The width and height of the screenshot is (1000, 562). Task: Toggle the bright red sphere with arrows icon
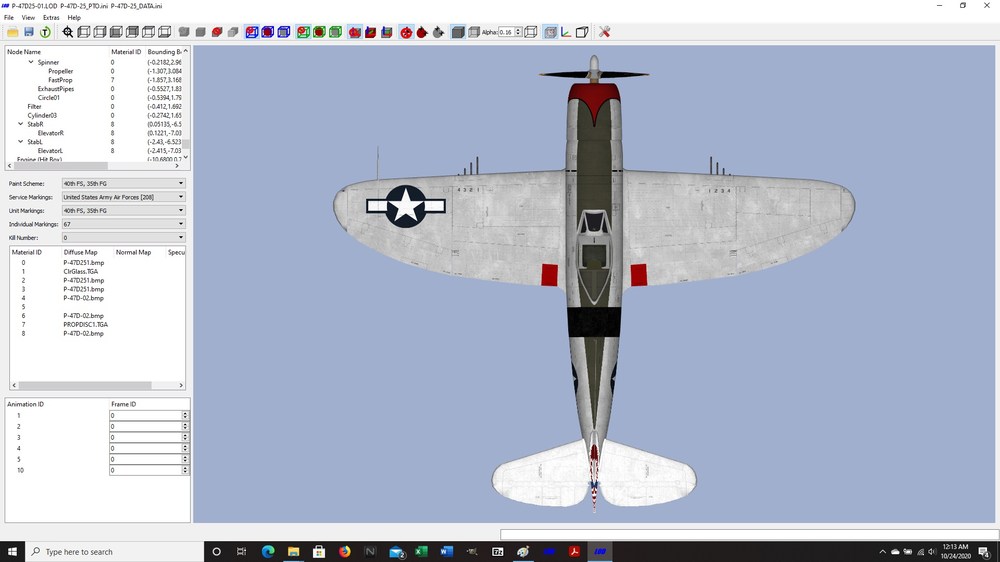click(x=406, y=32)
